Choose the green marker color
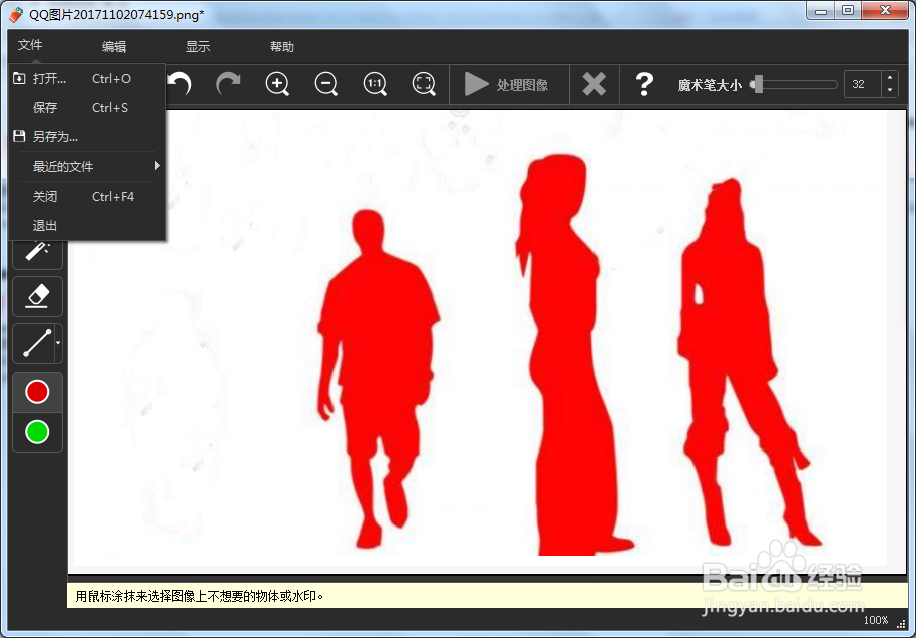Screen dimensions: 916x638 tap(37, 432)
